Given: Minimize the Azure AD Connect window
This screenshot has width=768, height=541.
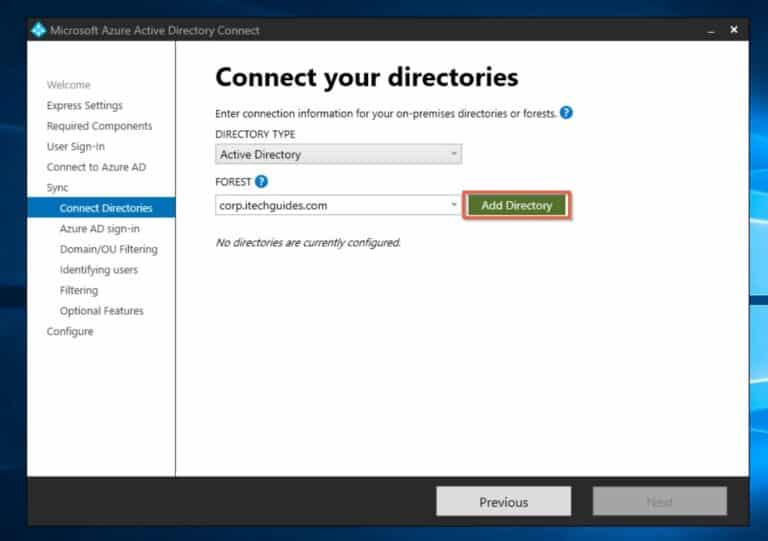Looking at the screenshot, I should click(x=711, y=30).
